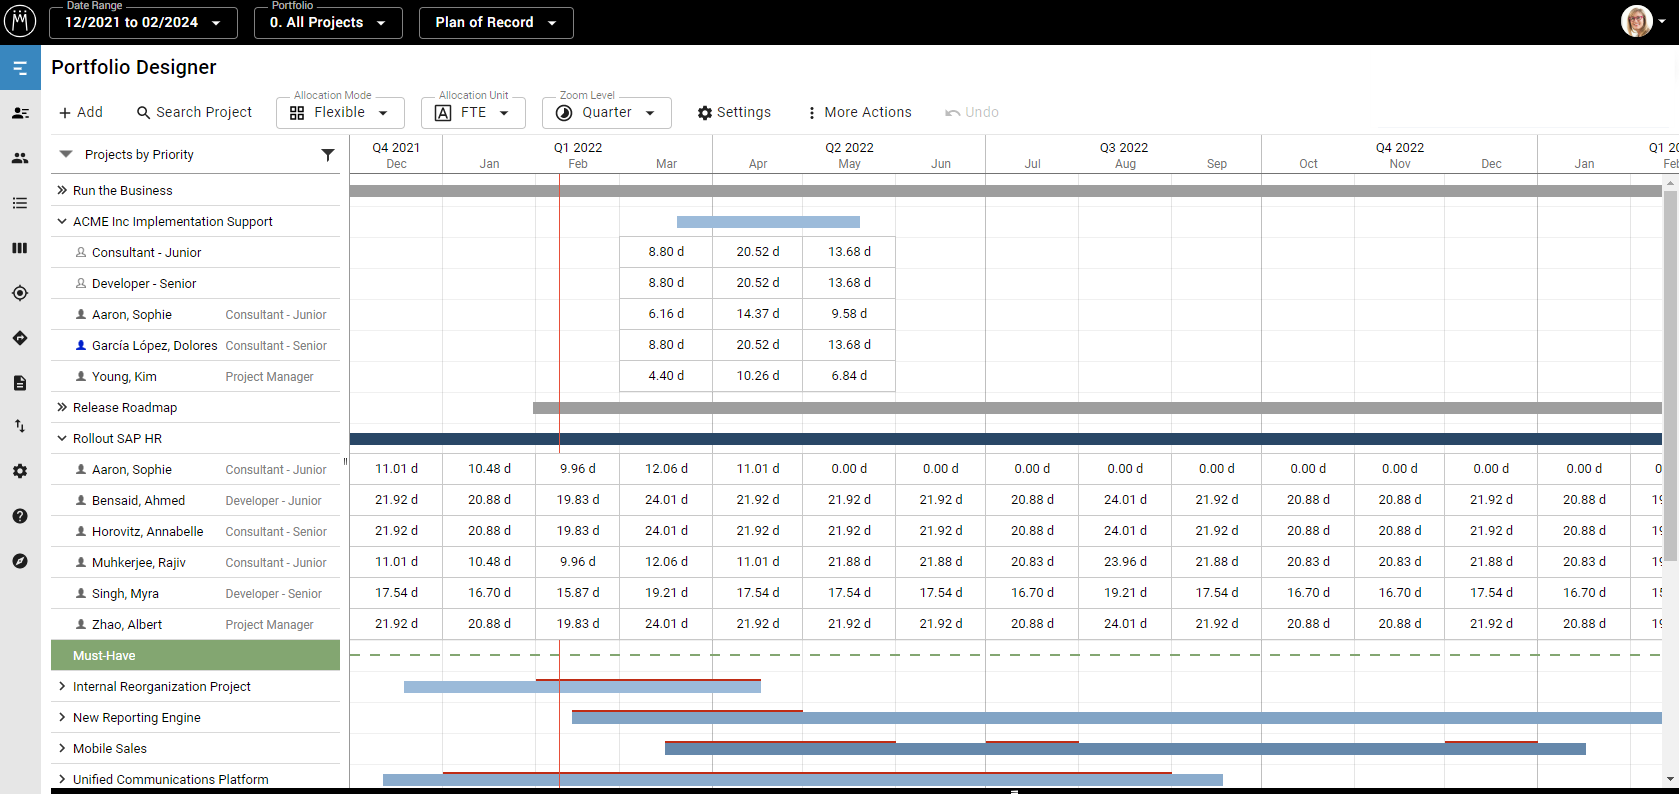Open the user avatar menu at top right

(1642, 21)
